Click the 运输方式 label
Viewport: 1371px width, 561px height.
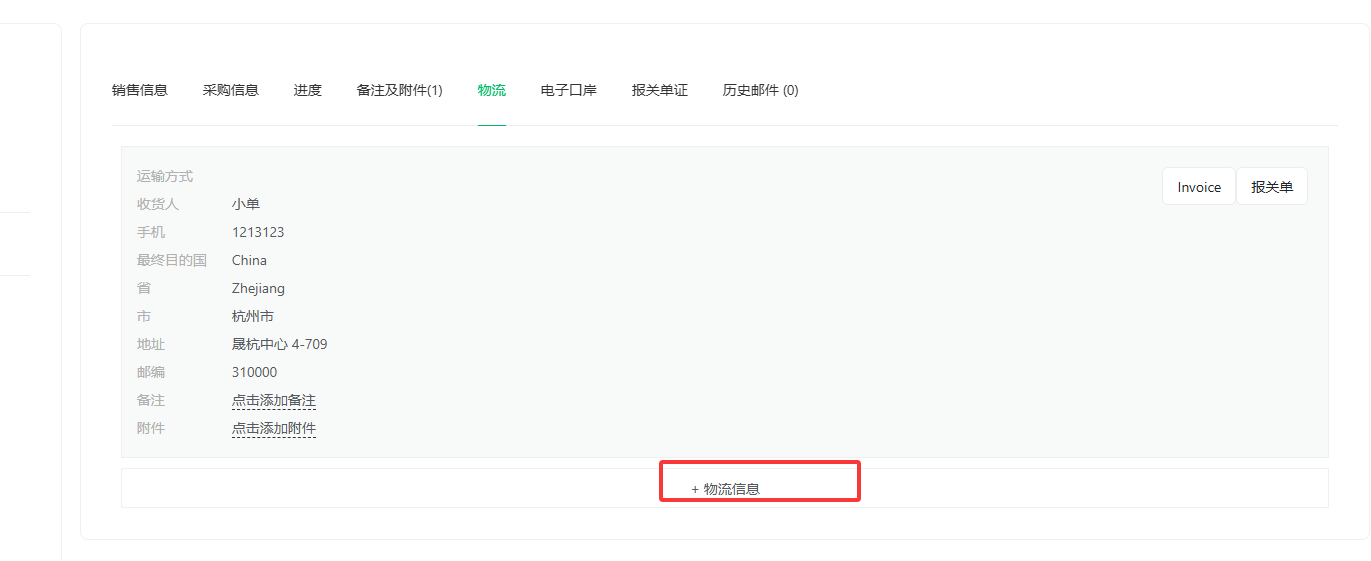tap(165, 176)
